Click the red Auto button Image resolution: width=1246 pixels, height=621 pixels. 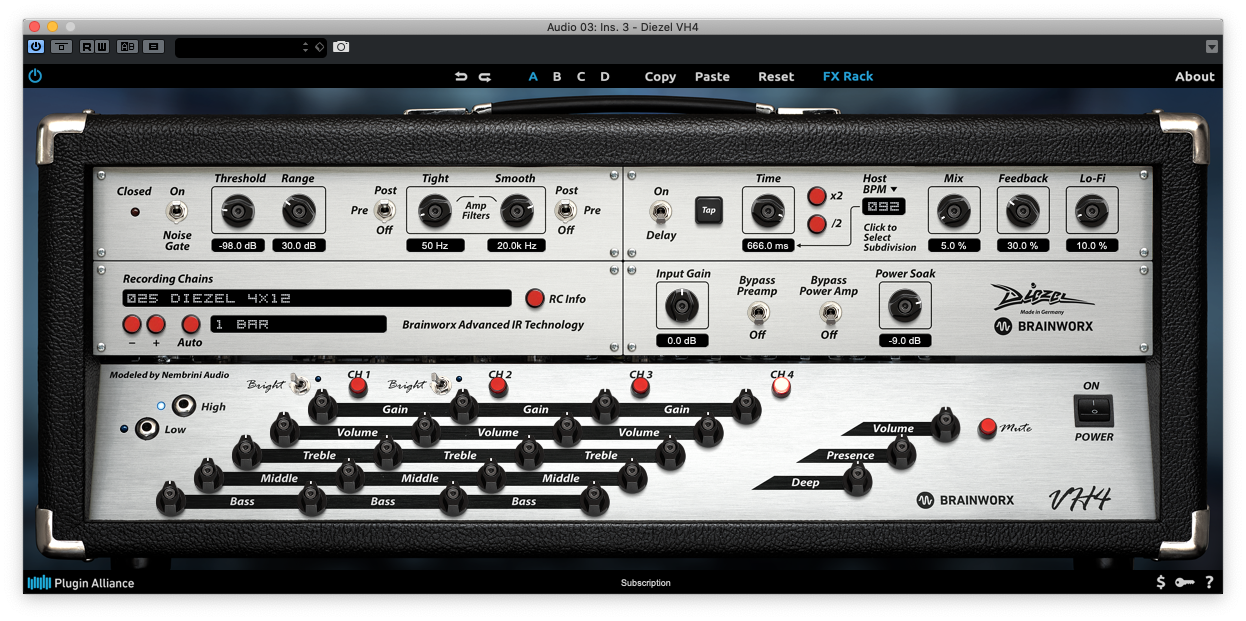(190, 324)
